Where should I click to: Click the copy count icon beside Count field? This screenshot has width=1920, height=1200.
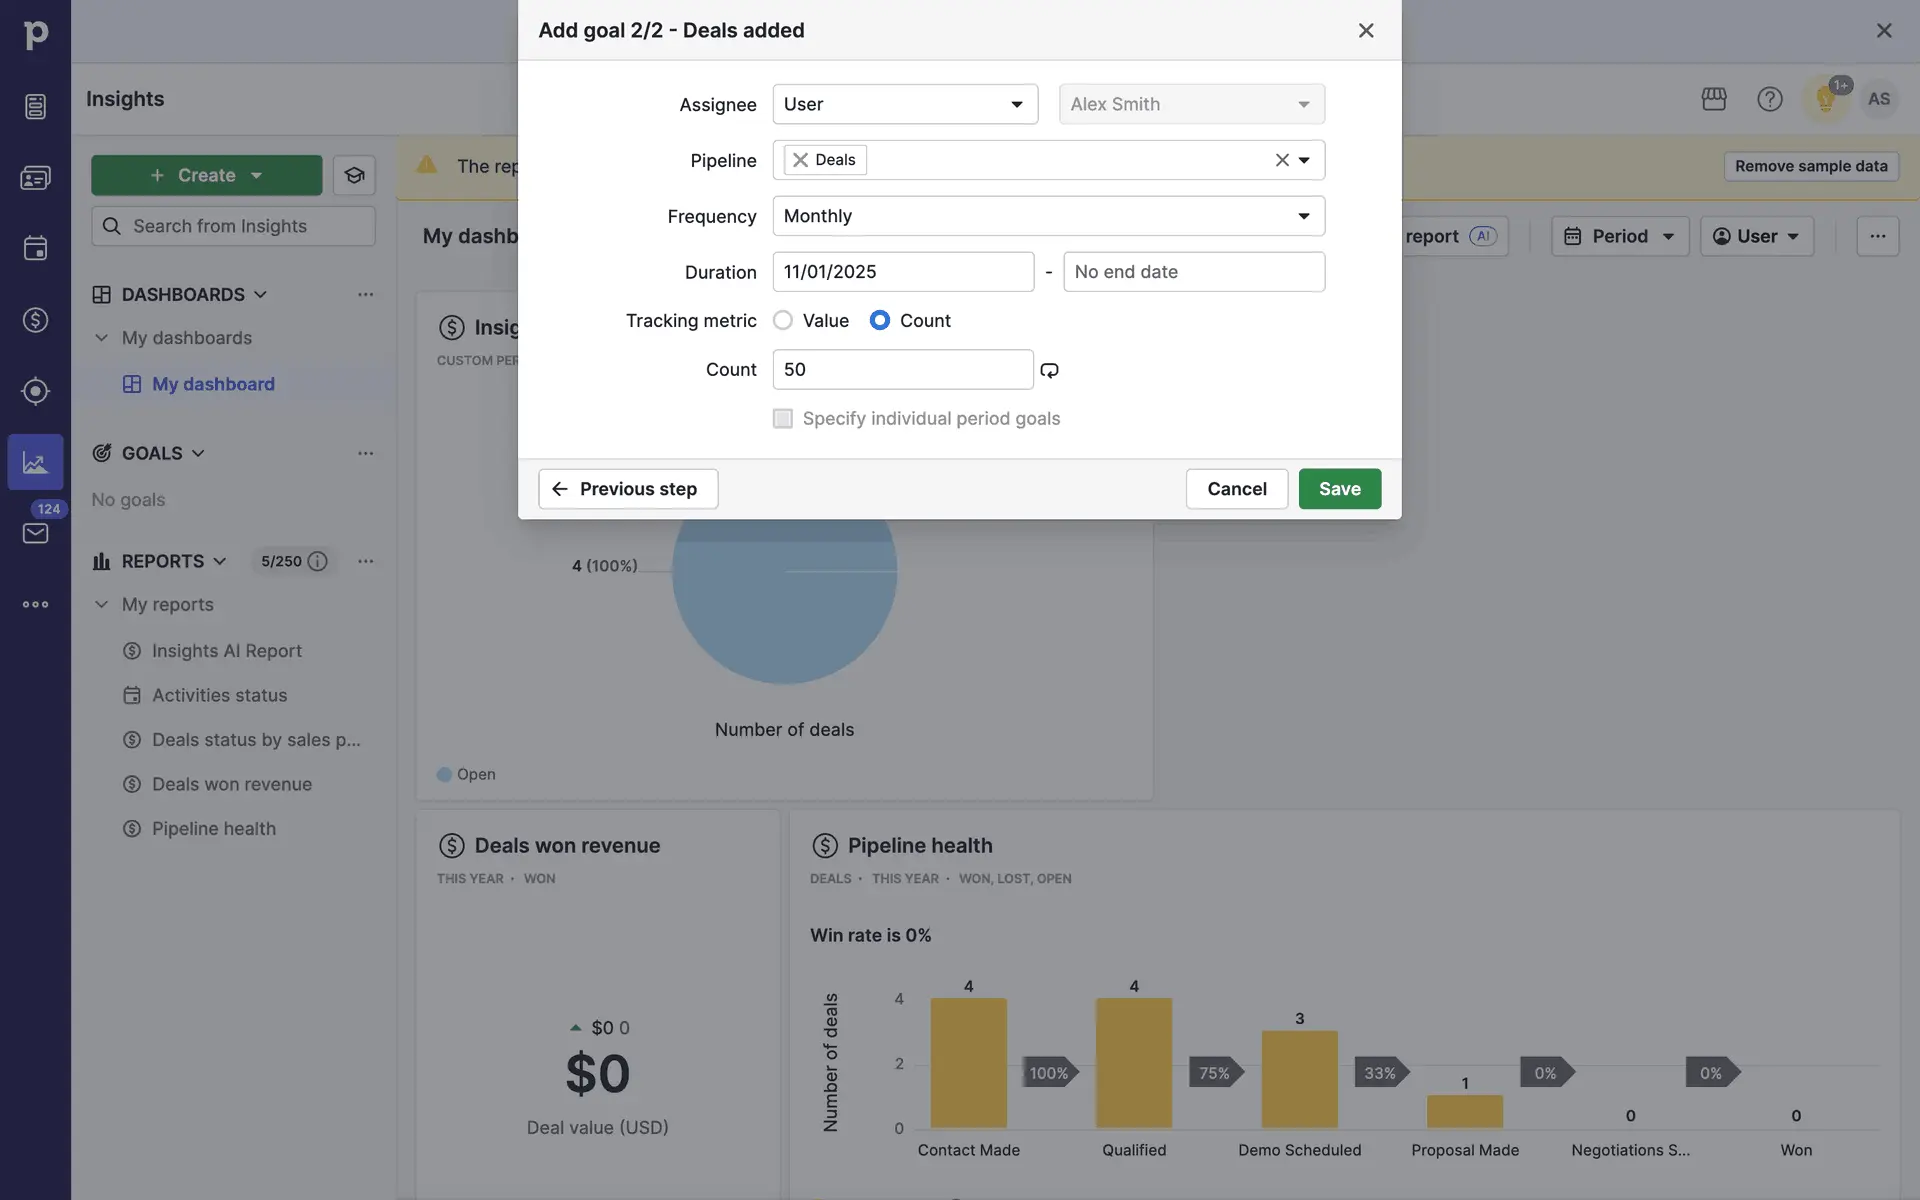(x=1049, y=370)
